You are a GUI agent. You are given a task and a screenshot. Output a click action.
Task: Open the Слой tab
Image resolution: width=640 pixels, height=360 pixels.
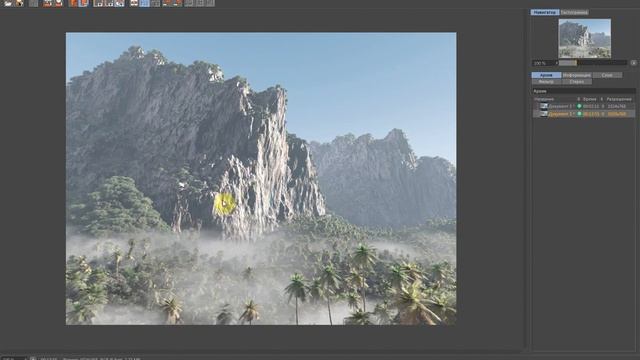[607, 75]
